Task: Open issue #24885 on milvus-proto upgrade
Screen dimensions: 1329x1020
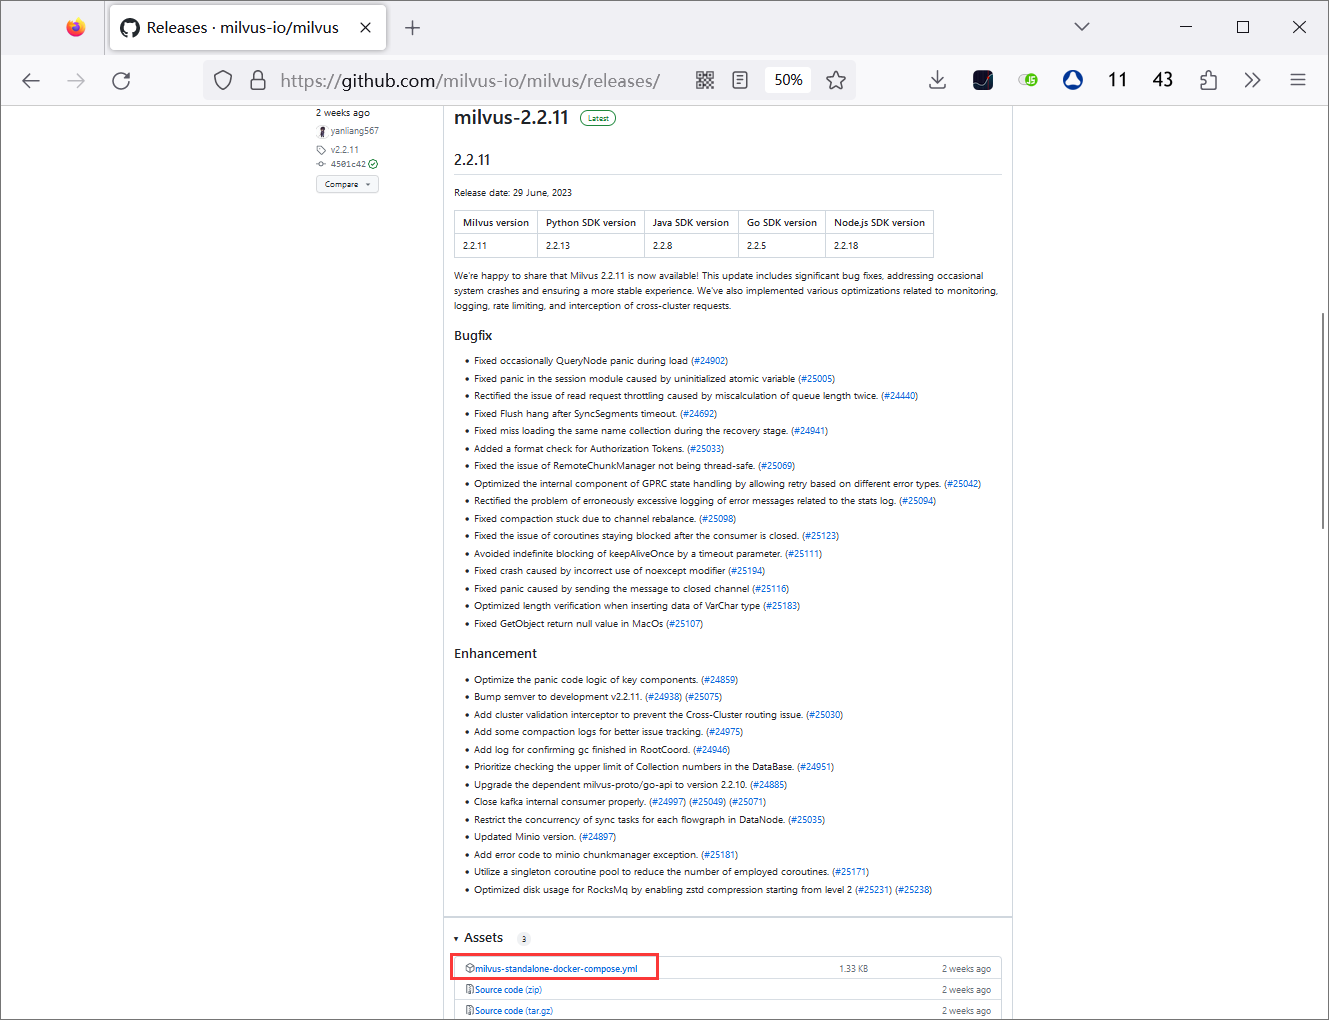Action: coord(769,785)
